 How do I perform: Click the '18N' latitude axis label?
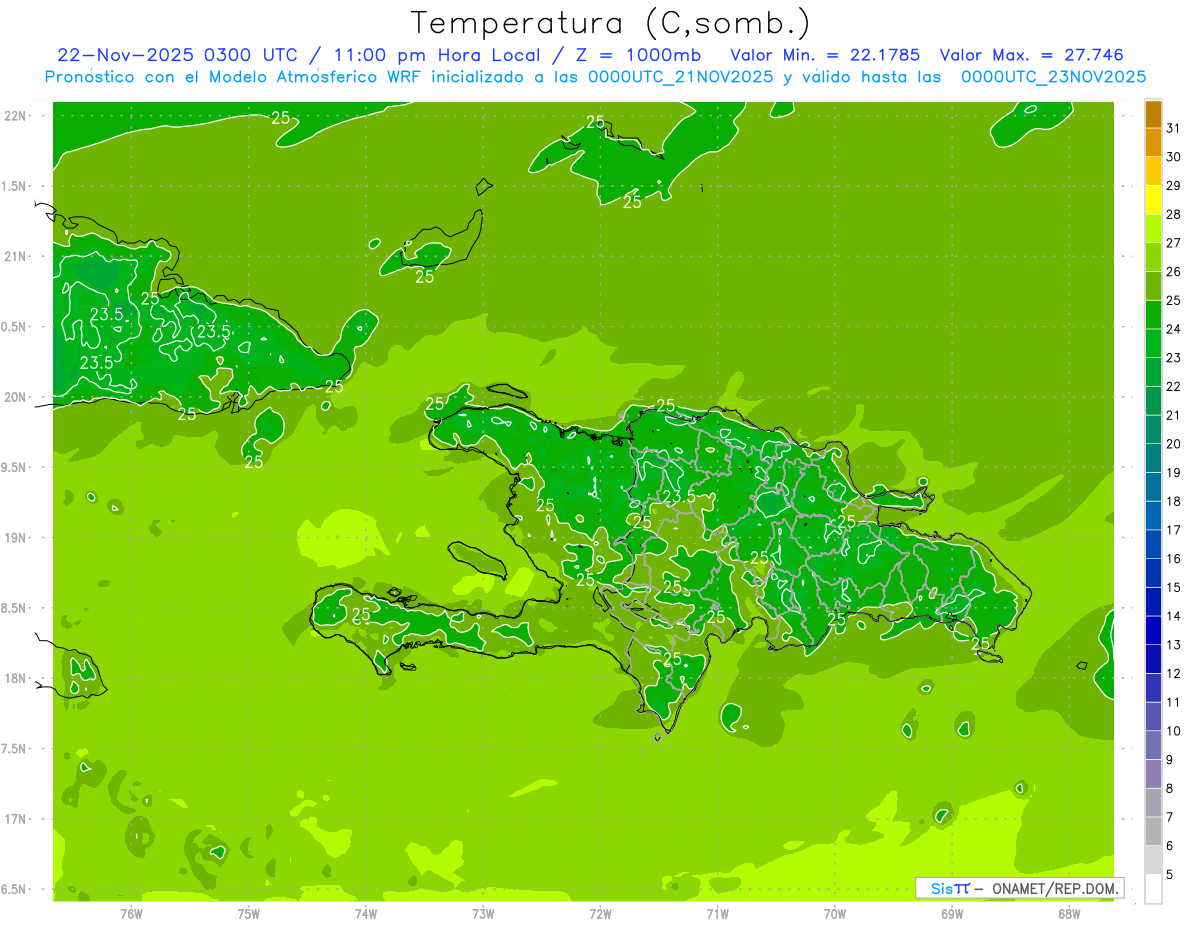click(15, 678)
